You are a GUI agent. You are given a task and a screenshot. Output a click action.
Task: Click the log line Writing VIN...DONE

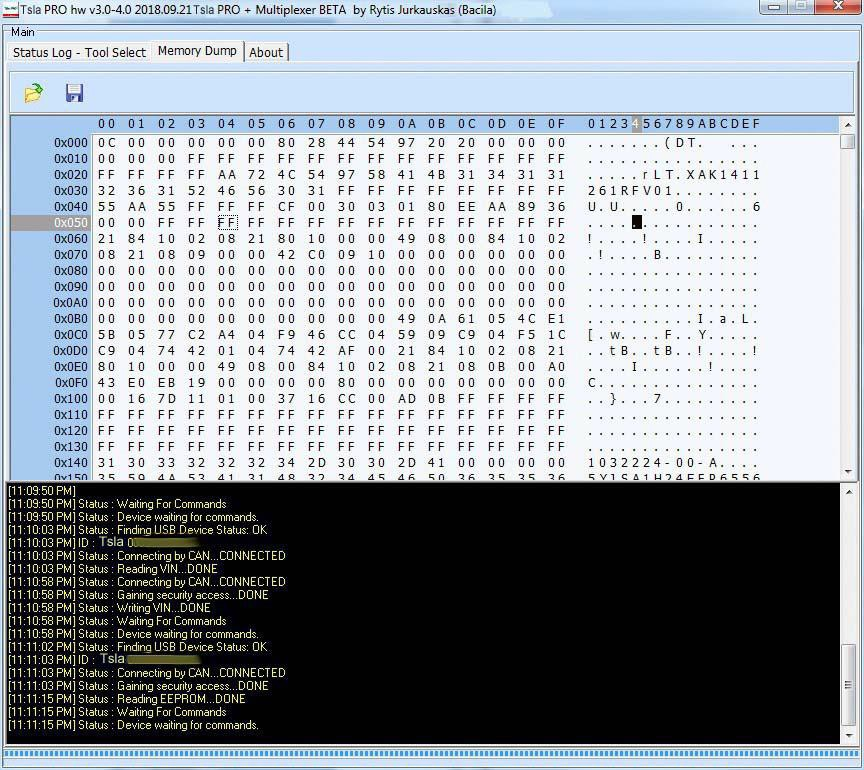(109, 608)
